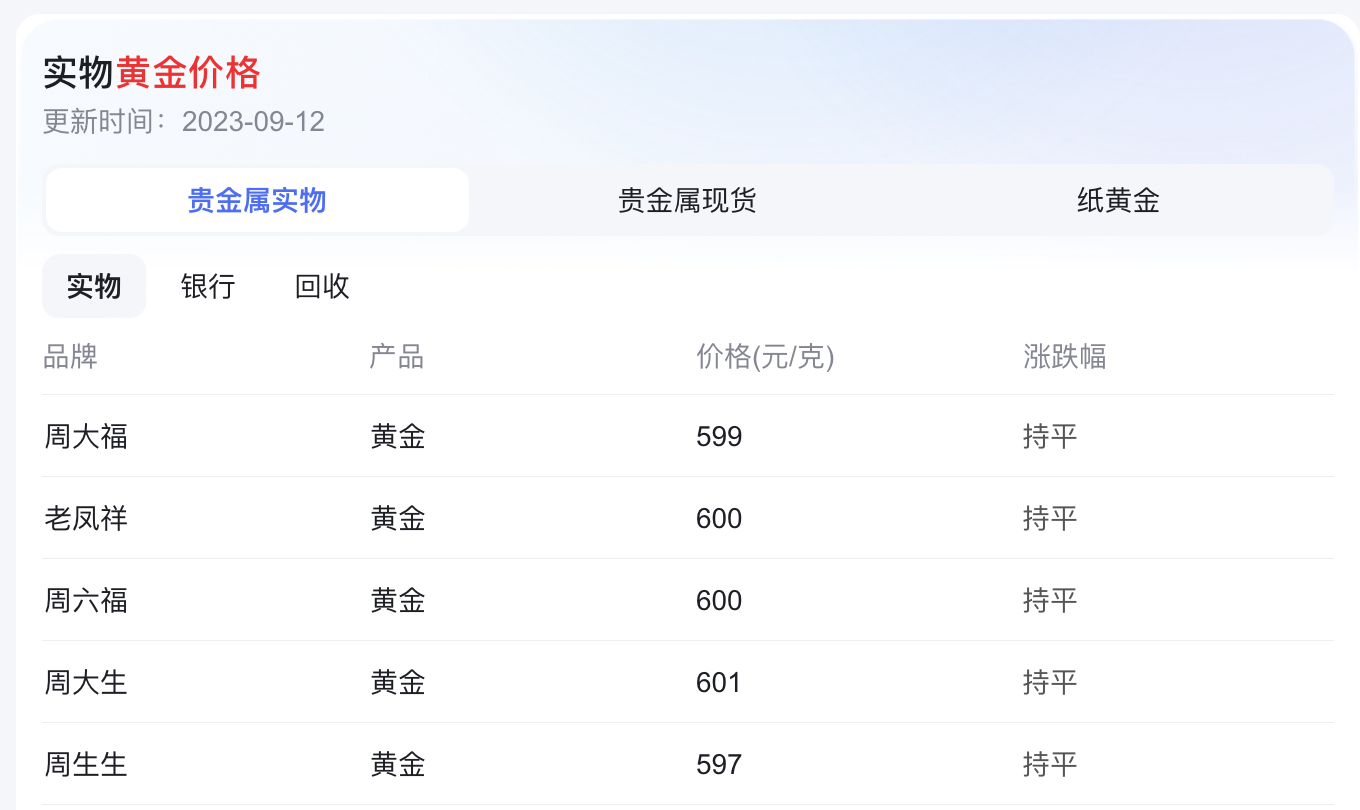Switch to the 贵金属现货 tab

point(687,200)
